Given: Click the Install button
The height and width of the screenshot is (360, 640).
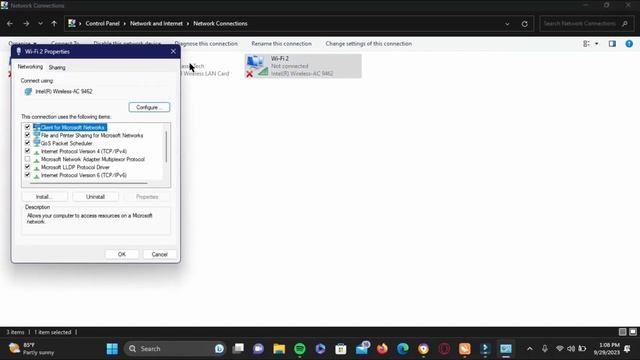Looking at the screenshot, I should pyautogui.click(x=44, y=197).
